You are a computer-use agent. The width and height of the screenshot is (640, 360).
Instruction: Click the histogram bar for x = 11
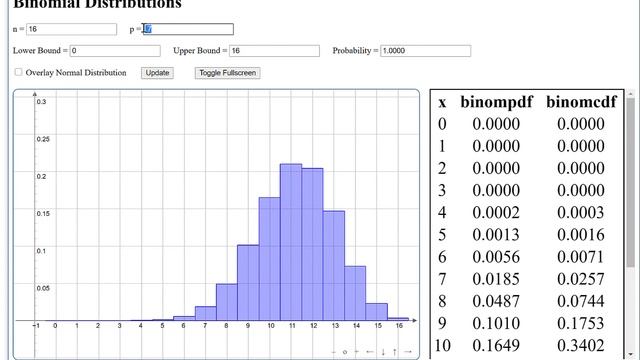291,242
